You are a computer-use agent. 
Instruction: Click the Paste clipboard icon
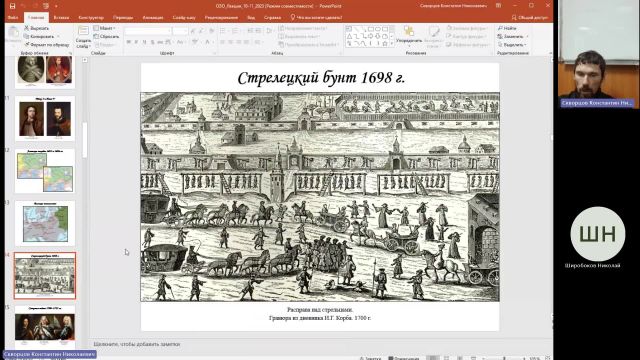(x=13, y=33)
